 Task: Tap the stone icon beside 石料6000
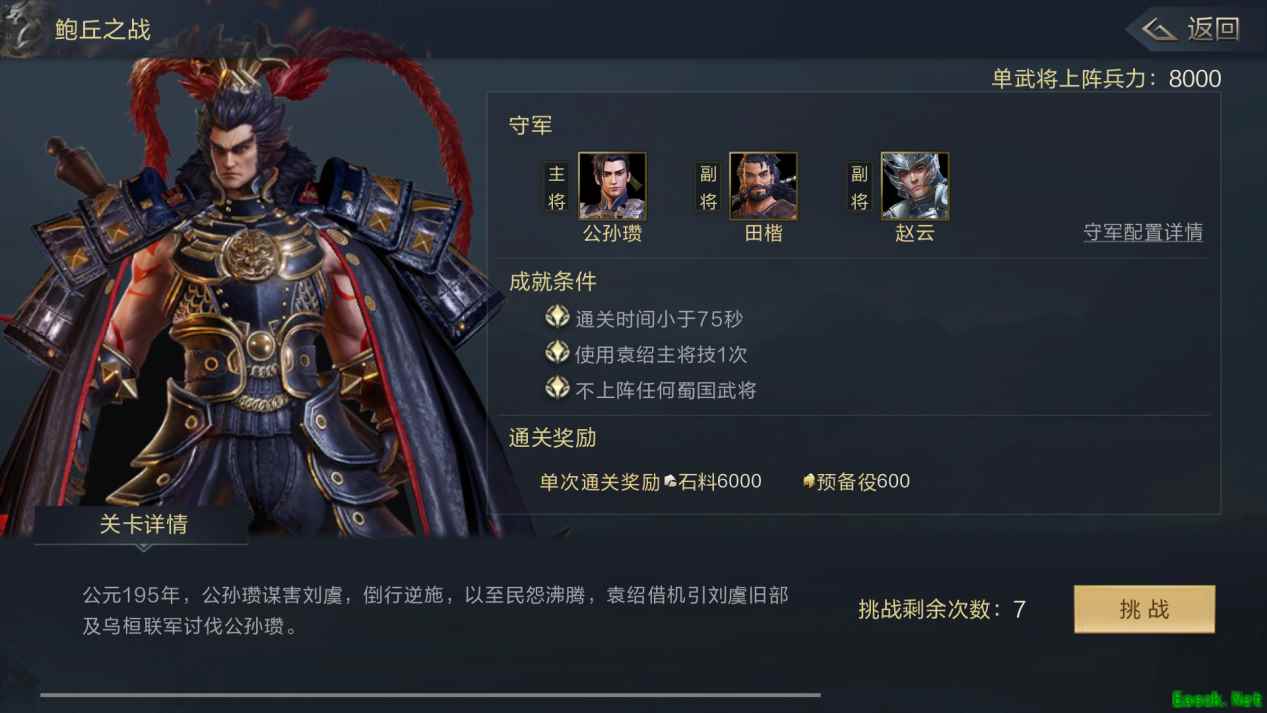(670, 482)
